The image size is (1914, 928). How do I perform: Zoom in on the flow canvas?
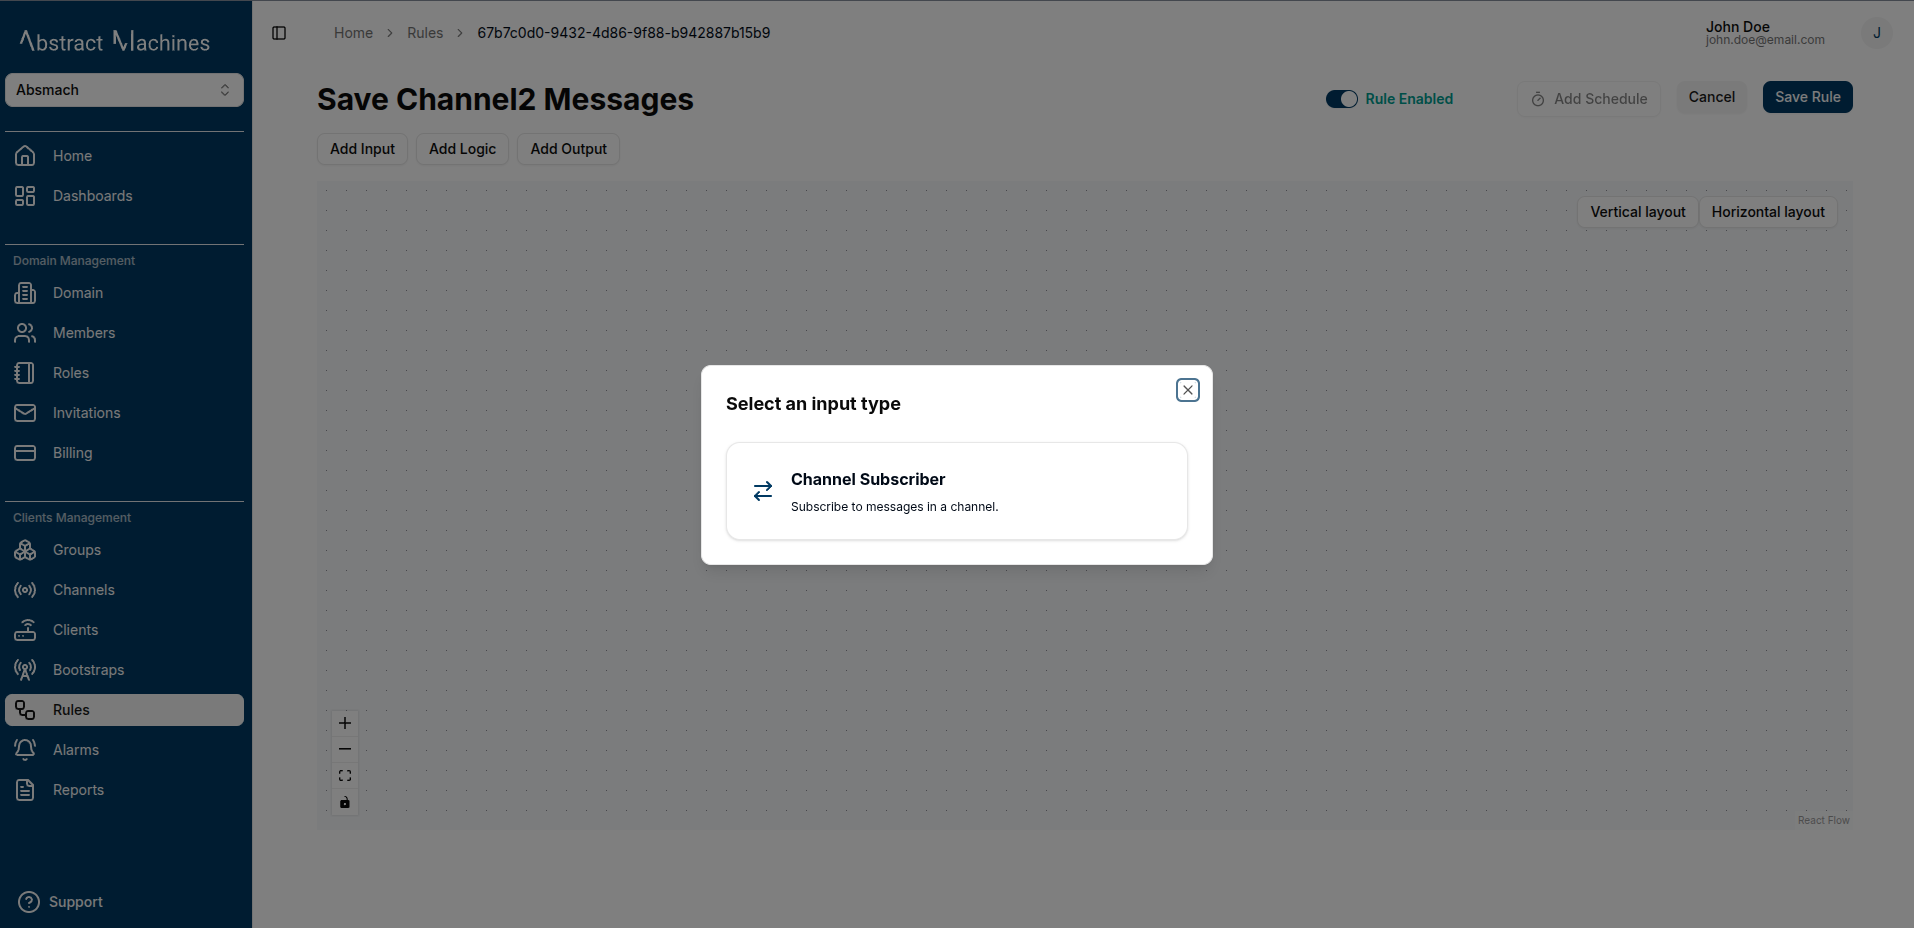[345, 723]
